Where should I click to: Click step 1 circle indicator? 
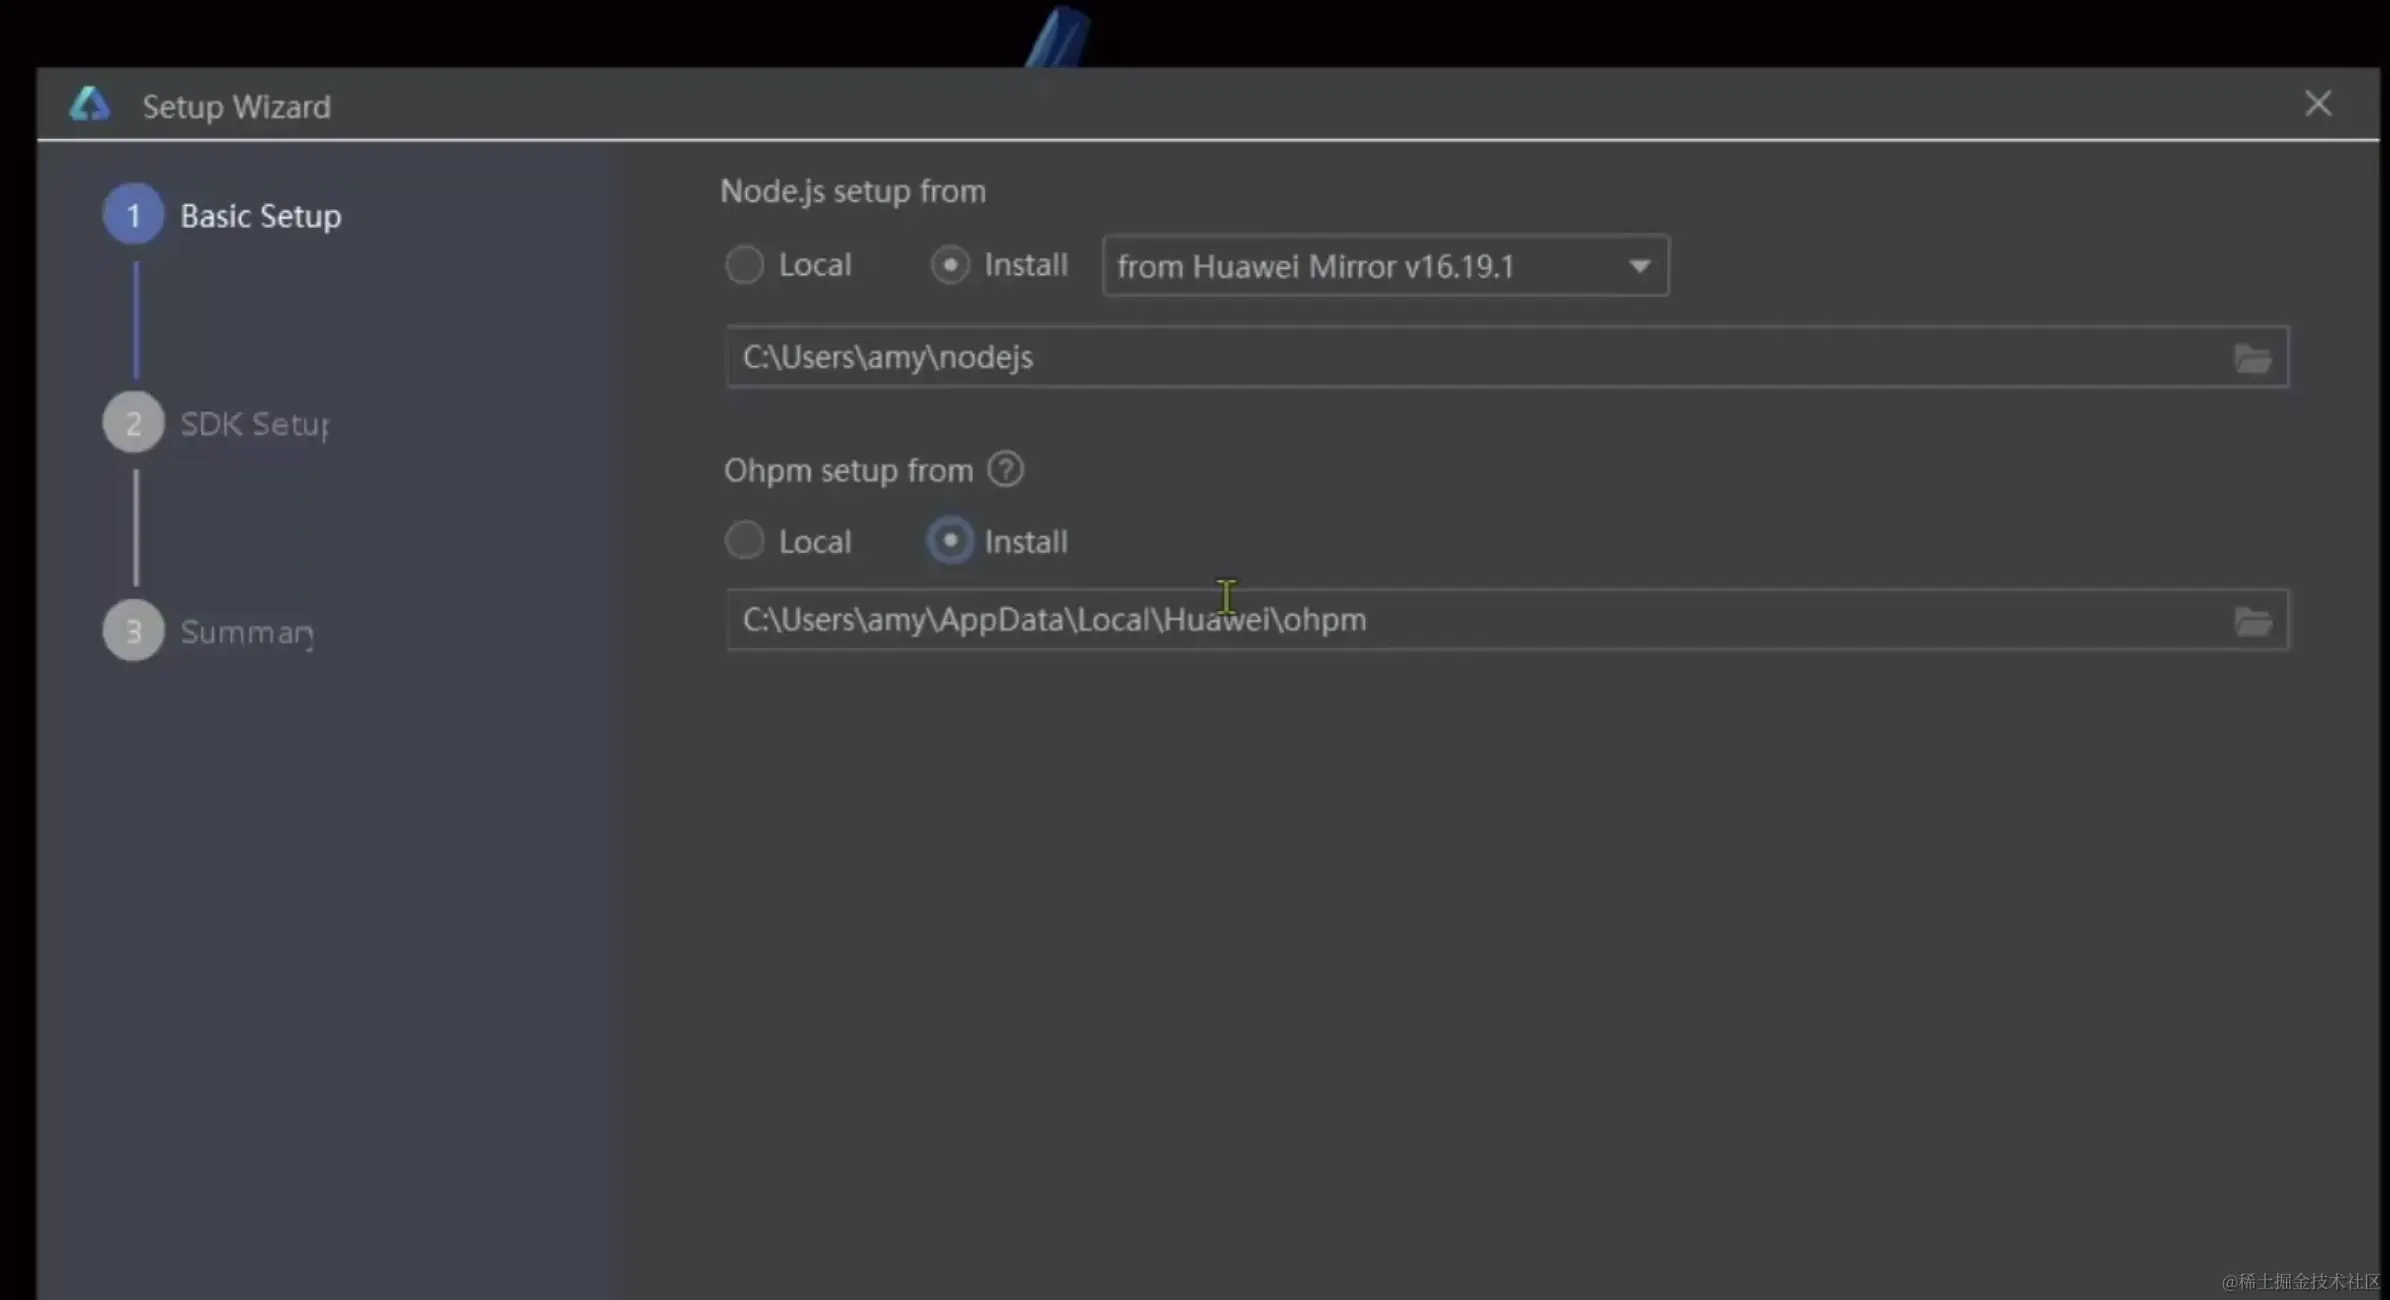133,214
